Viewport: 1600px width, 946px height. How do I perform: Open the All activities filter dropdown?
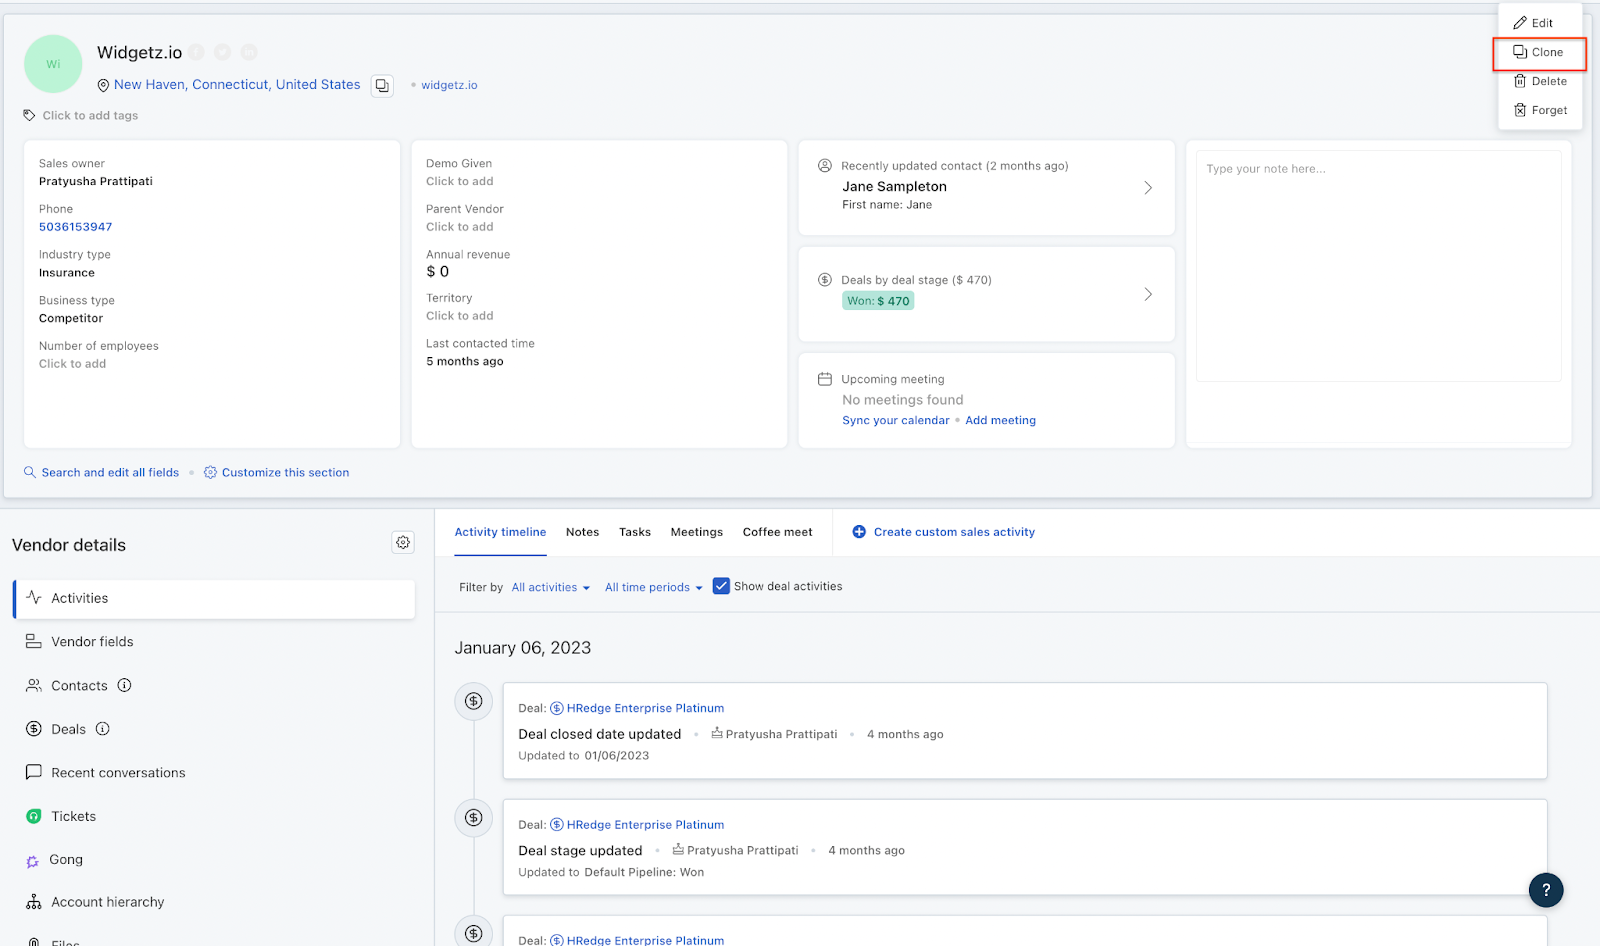point(549,587)
